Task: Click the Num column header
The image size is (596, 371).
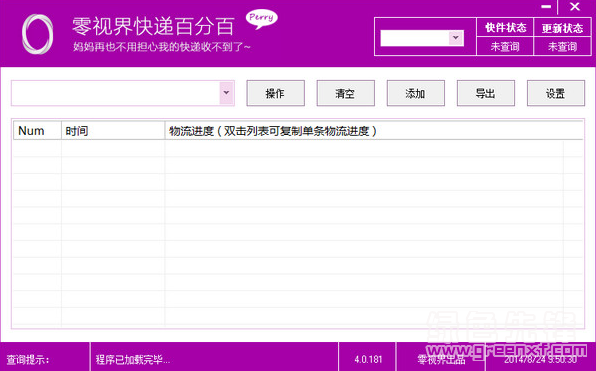Action: [37, 131]
